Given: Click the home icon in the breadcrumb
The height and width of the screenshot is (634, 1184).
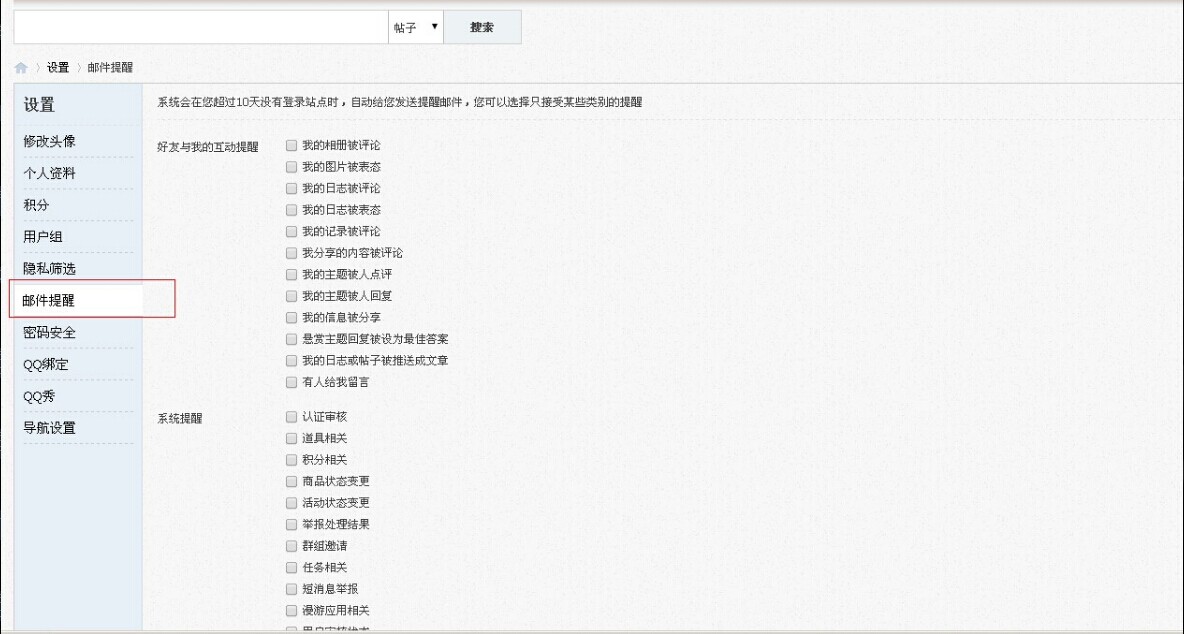Looking at the screenshot, I should click(21, 67).
